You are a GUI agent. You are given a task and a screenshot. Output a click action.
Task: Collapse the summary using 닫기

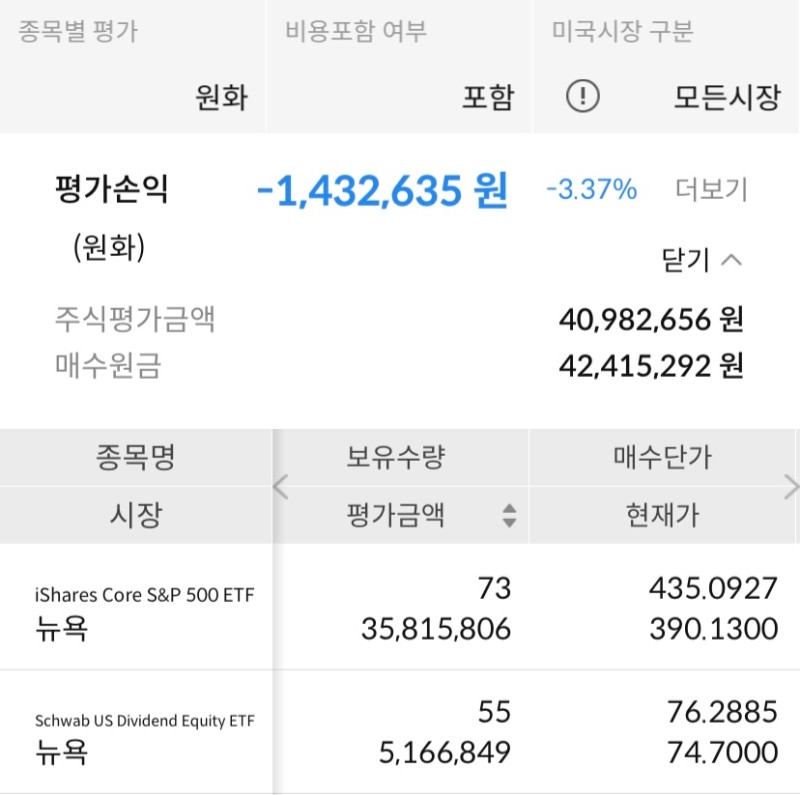pos(701,260)
